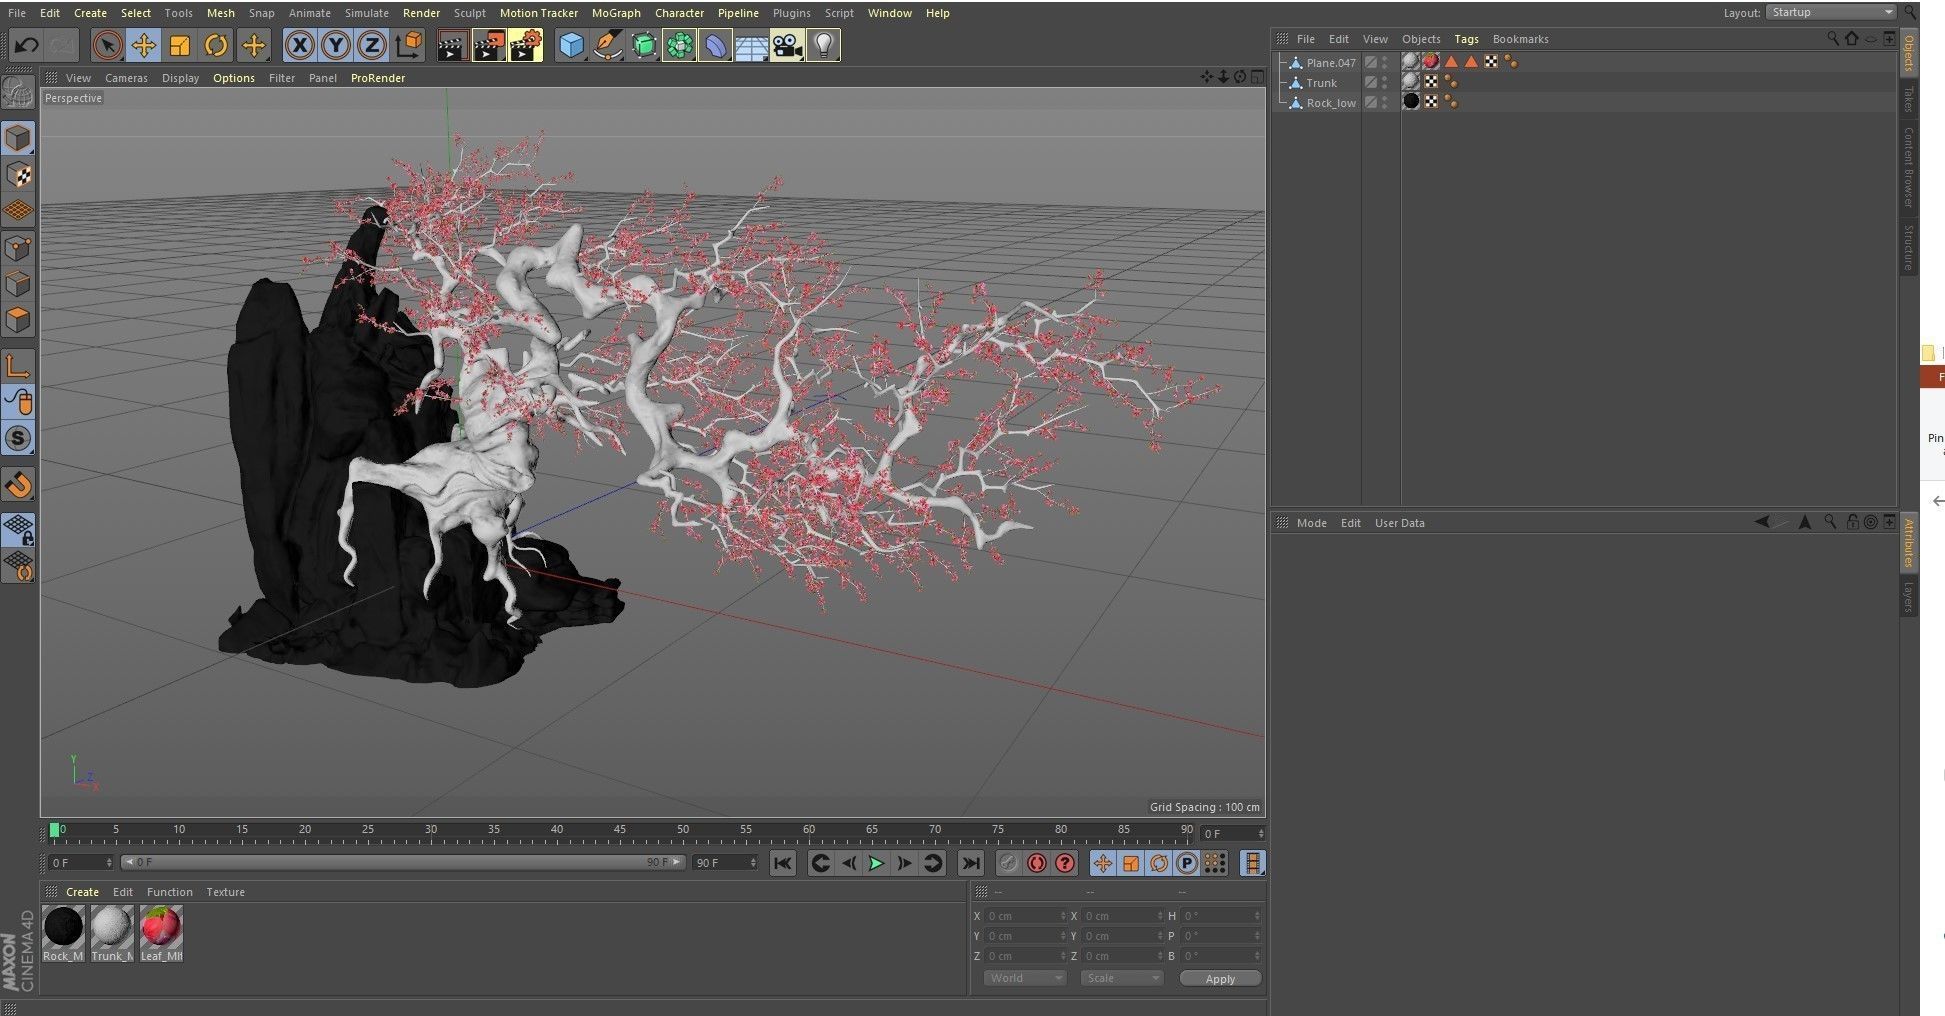The height and width of the screenshot is (1016, 1945).
Task: Add a Camera object via toolbar icon
Action: [x=787, y=45]
